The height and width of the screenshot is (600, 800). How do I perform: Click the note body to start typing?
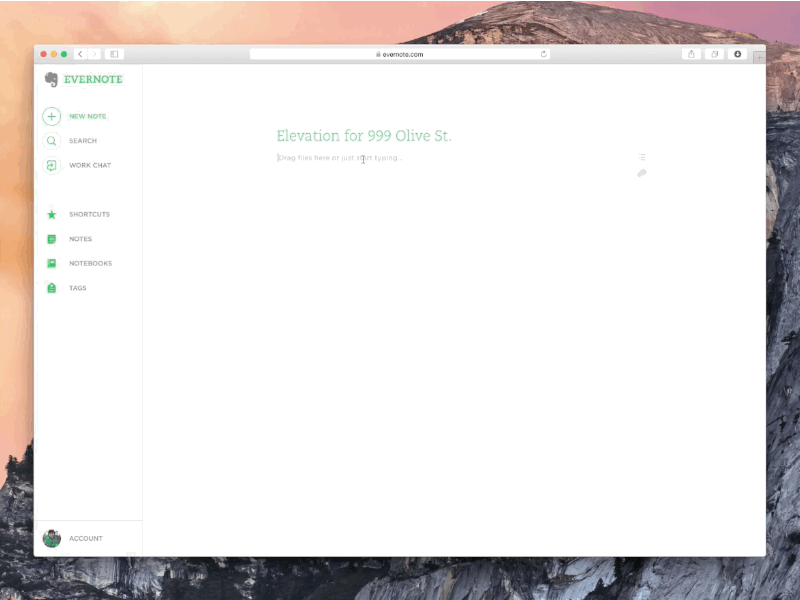click(x=340, y=157)
